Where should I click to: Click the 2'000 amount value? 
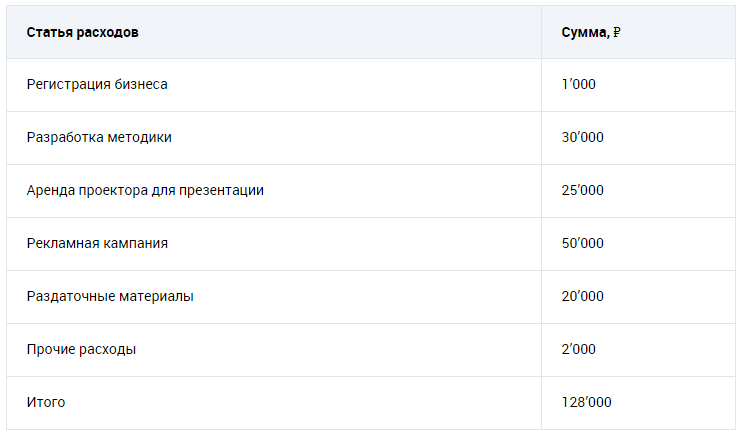579,350
